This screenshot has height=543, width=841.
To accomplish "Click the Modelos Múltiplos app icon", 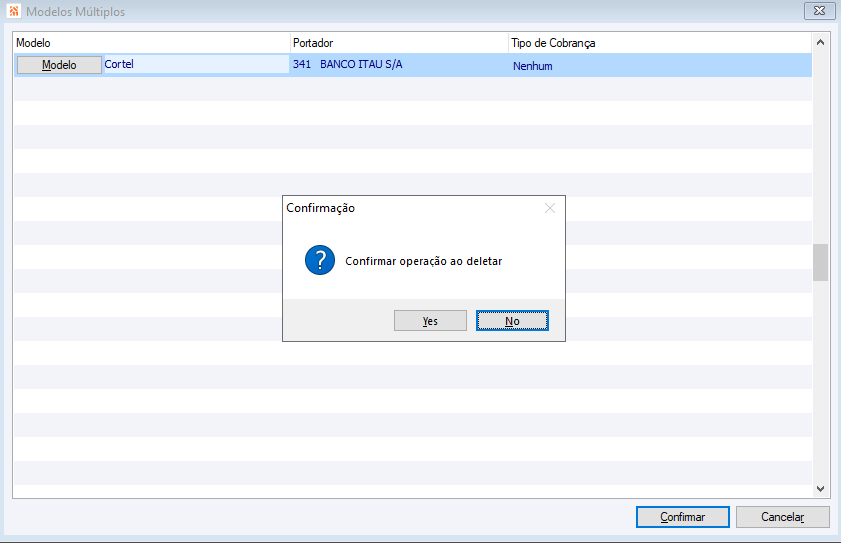I will 14,11.
